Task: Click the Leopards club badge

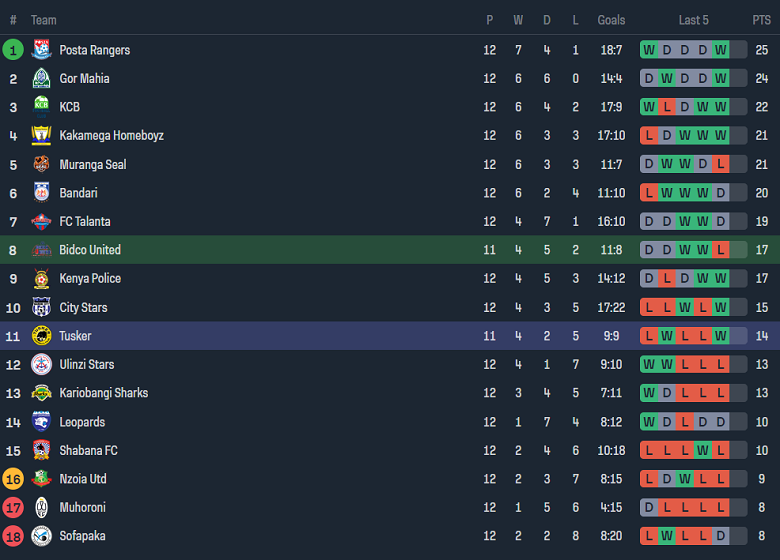Action: coord(41,422)
